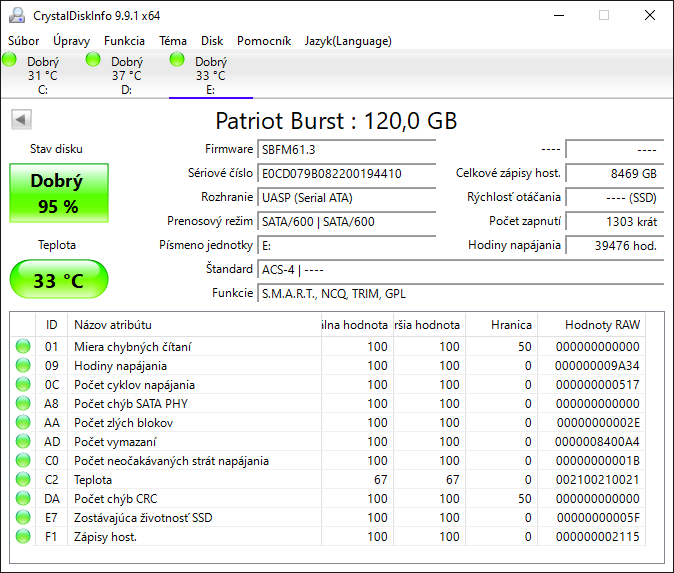Click status icon of attribute DA row
Screen dimensions: 674x573
23,499
